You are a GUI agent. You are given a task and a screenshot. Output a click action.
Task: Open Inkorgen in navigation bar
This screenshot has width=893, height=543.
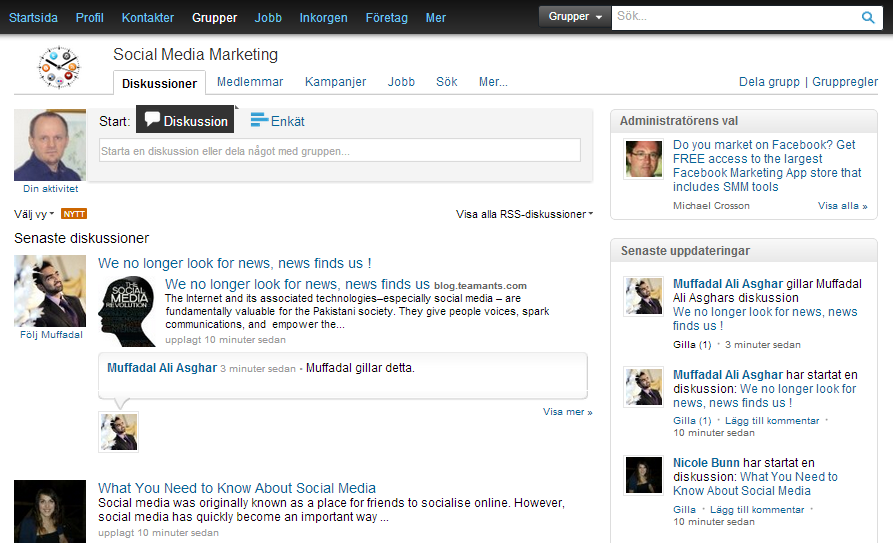coord(323,18)
